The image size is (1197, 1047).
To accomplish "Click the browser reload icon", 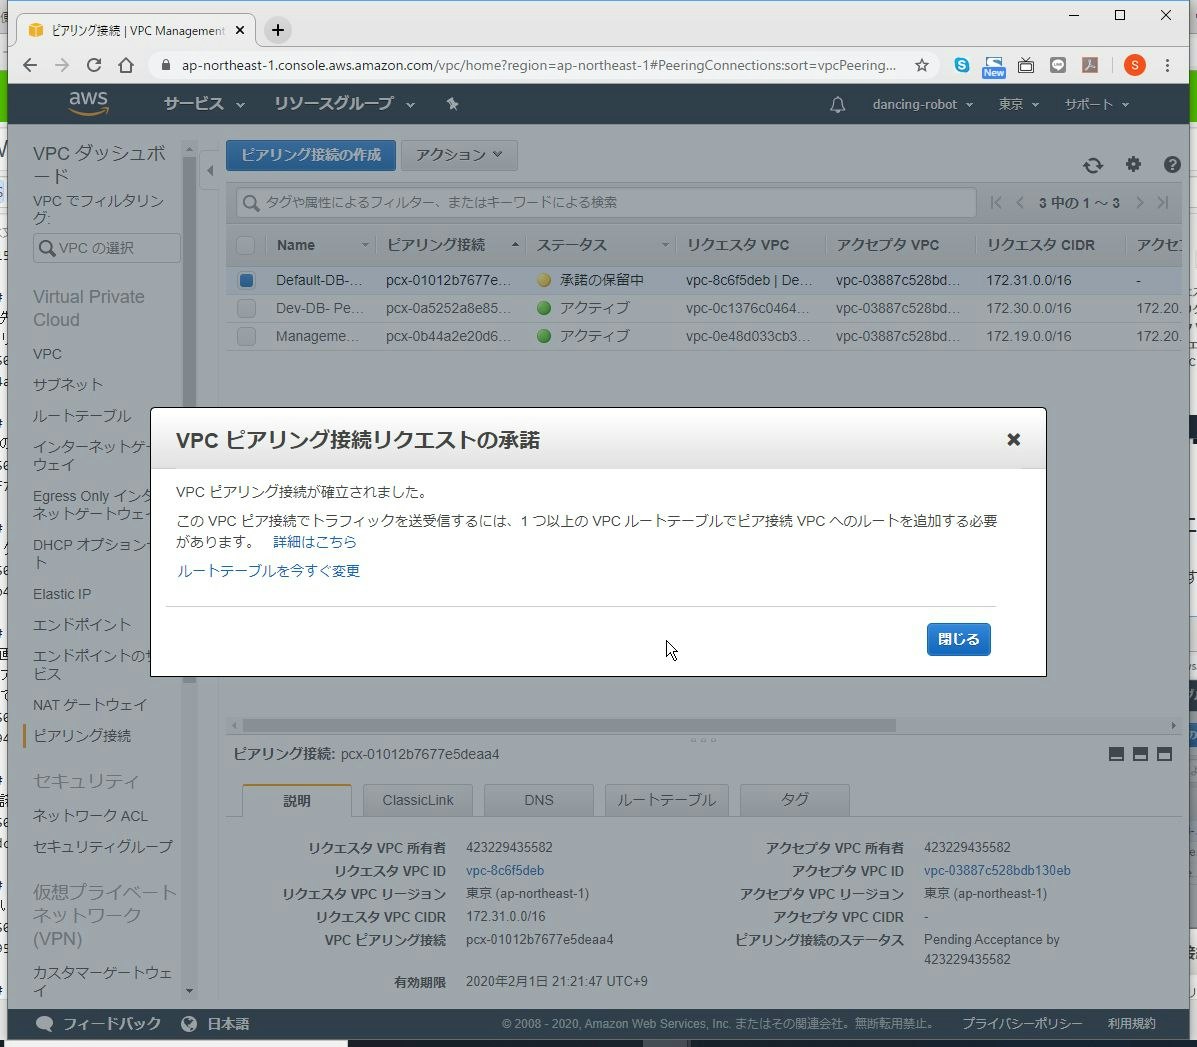I will point(94,66).
